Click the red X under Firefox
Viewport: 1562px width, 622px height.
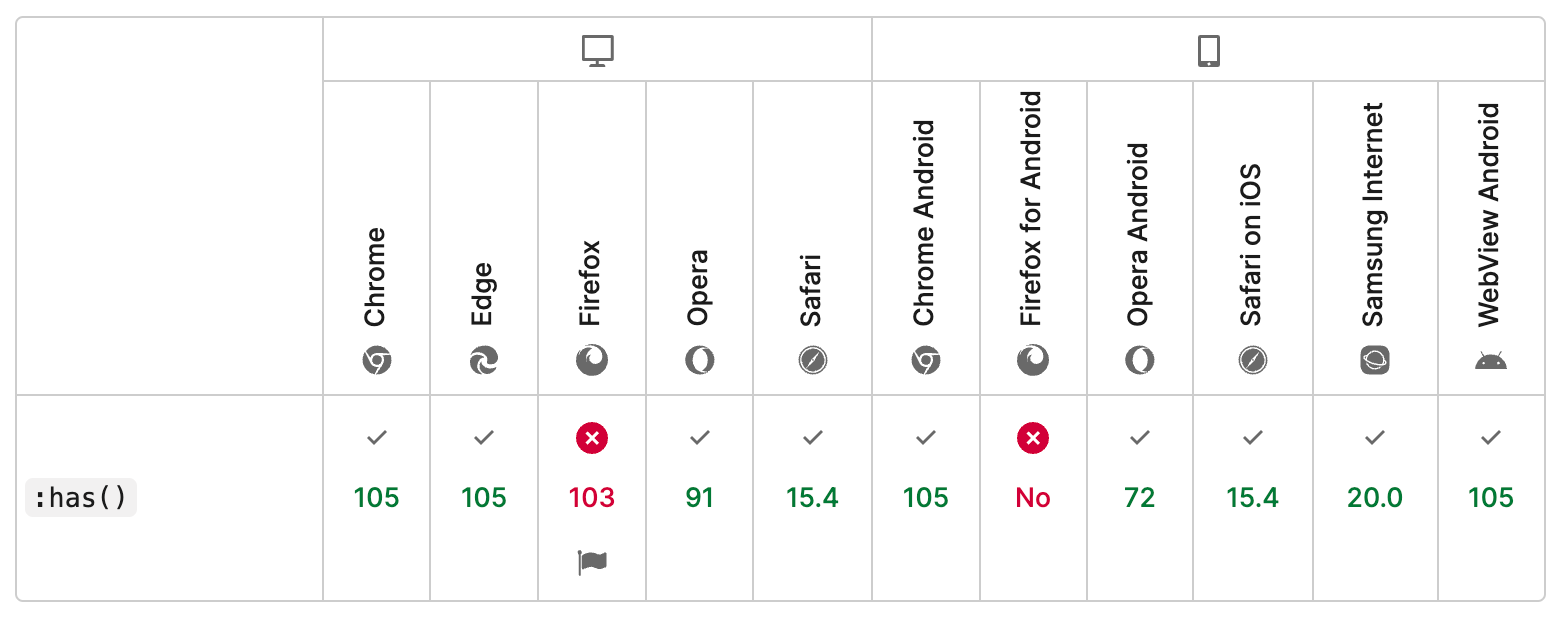tap(592, 437)
